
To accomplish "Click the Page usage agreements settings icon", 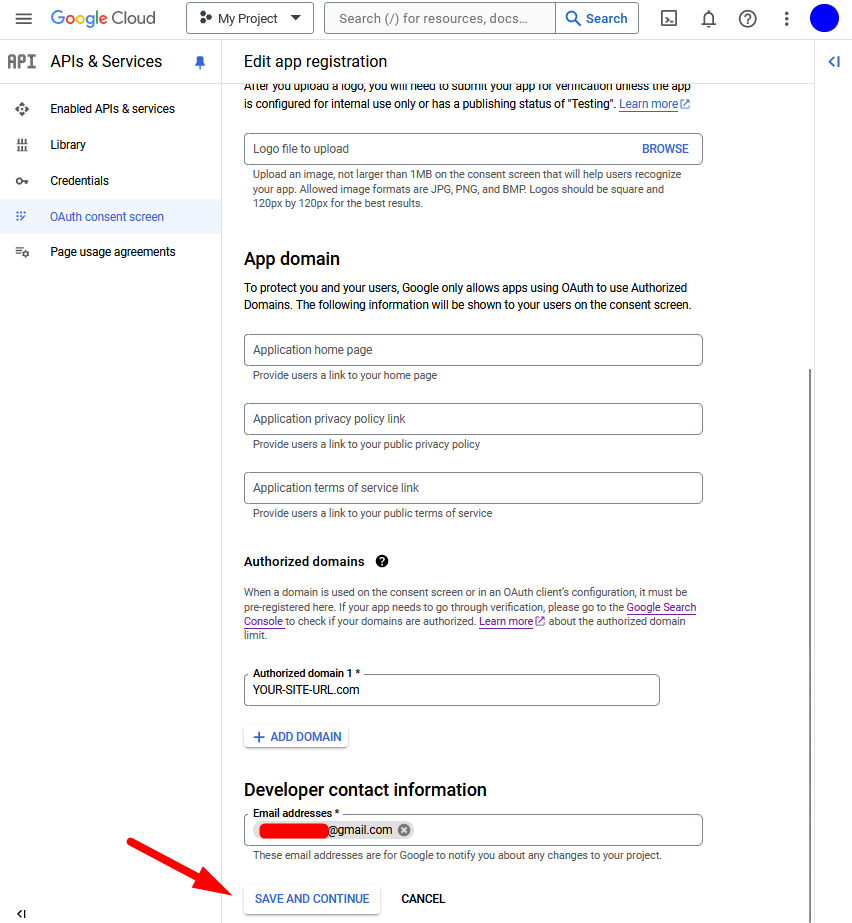I will (x=22, y=252).
